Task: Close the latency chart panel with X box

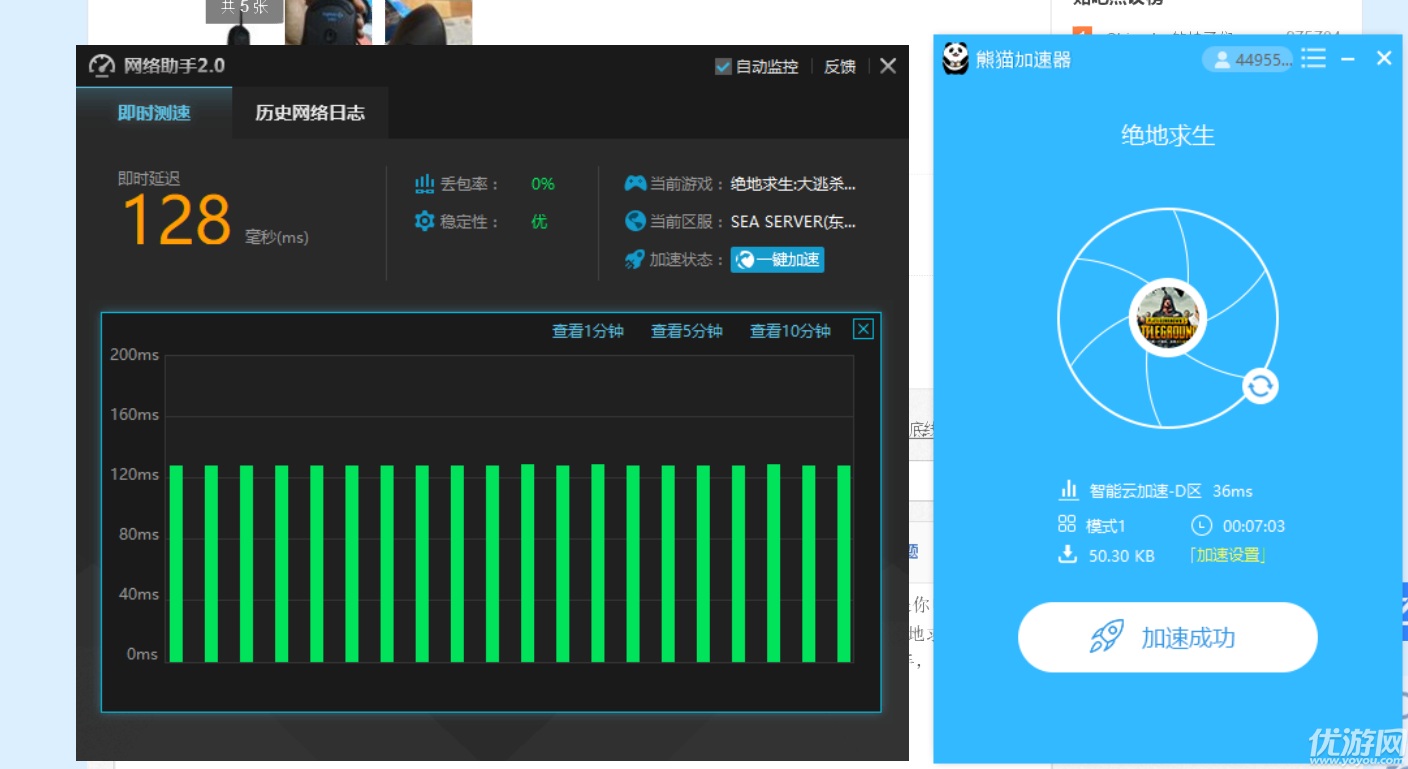Action: tap(863, 329)
